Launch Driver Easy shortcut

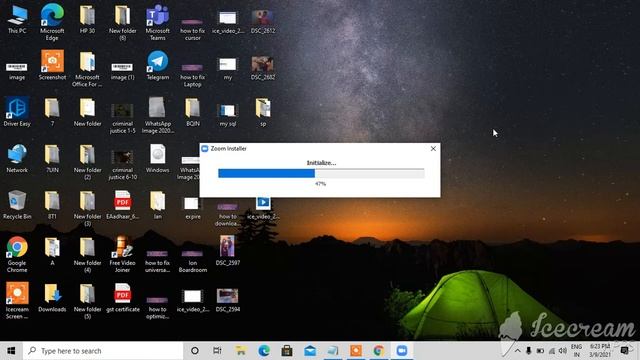17,112
